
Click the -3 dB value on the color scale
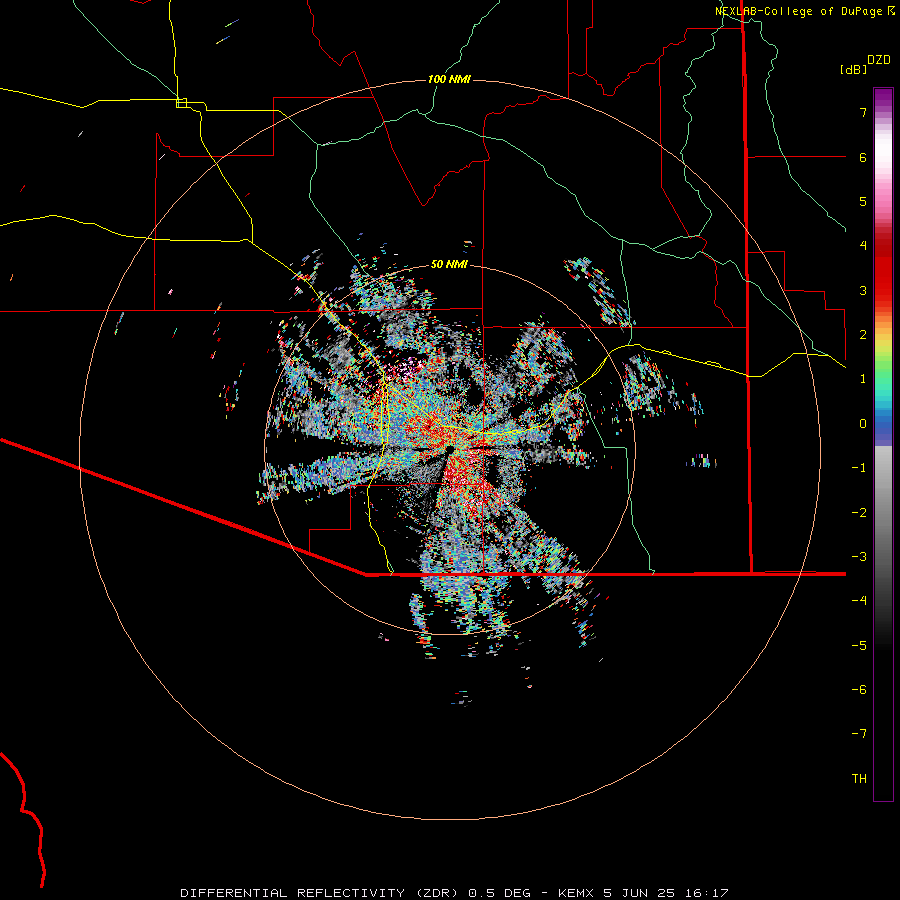(859, 557)
